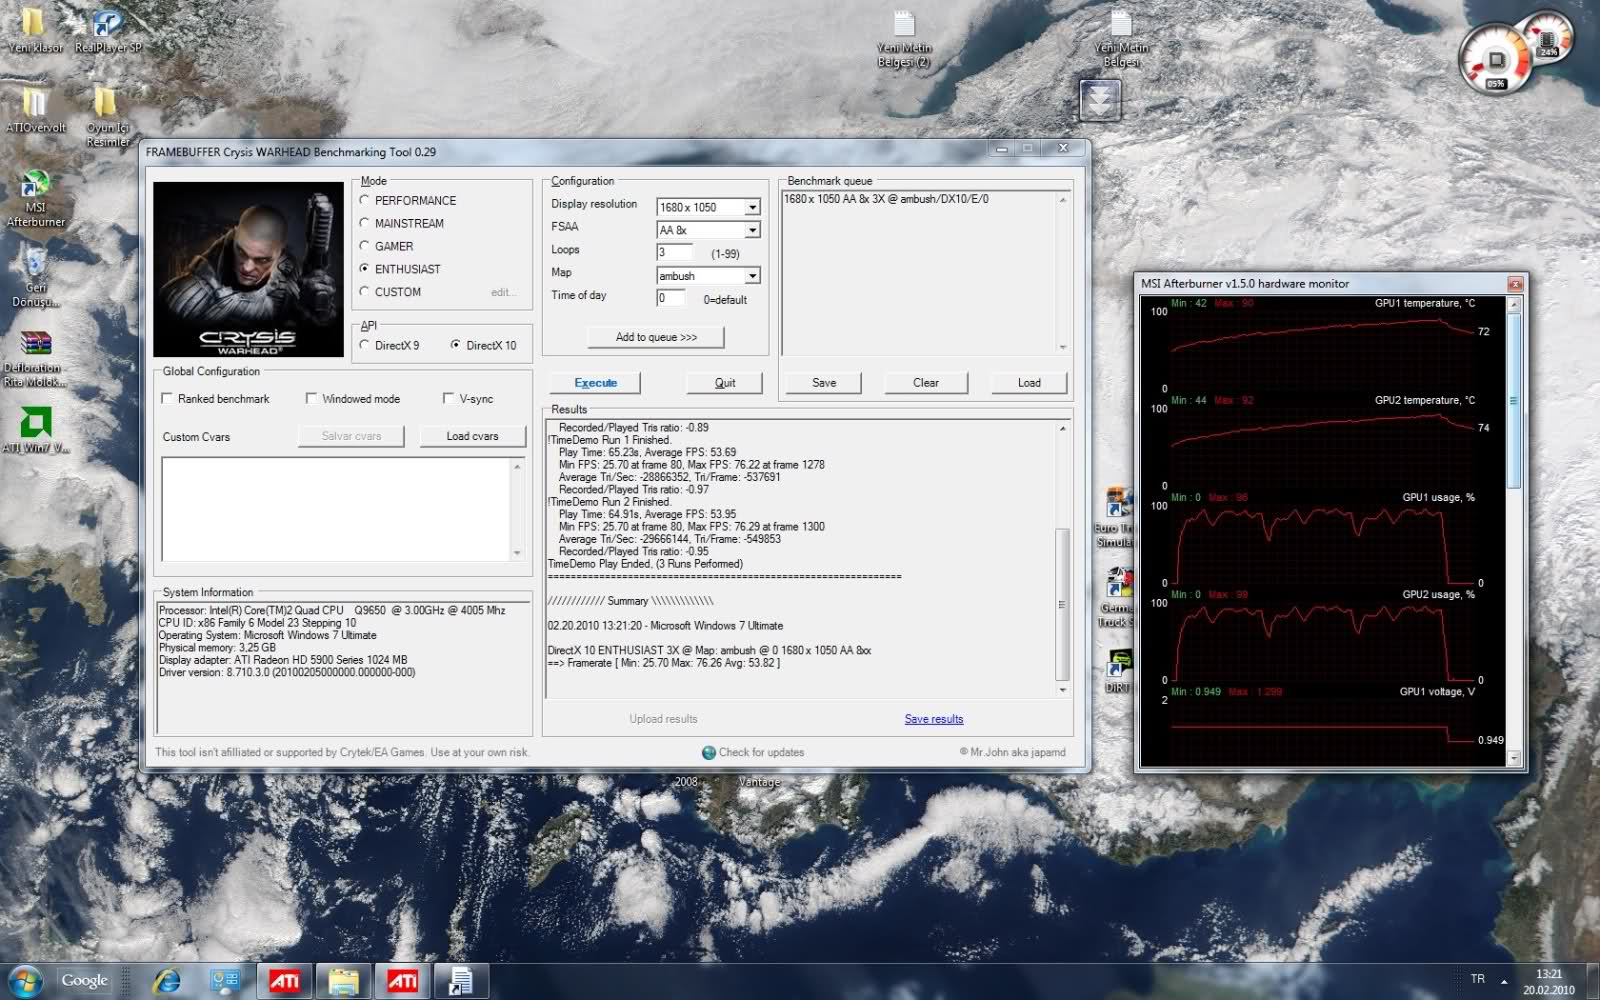Image resolution: width=1600 pixels, height=1000 pixels.
Task: Select the queued 1680x1050 ambush benchmark entry
Action: tap(886, 199)
